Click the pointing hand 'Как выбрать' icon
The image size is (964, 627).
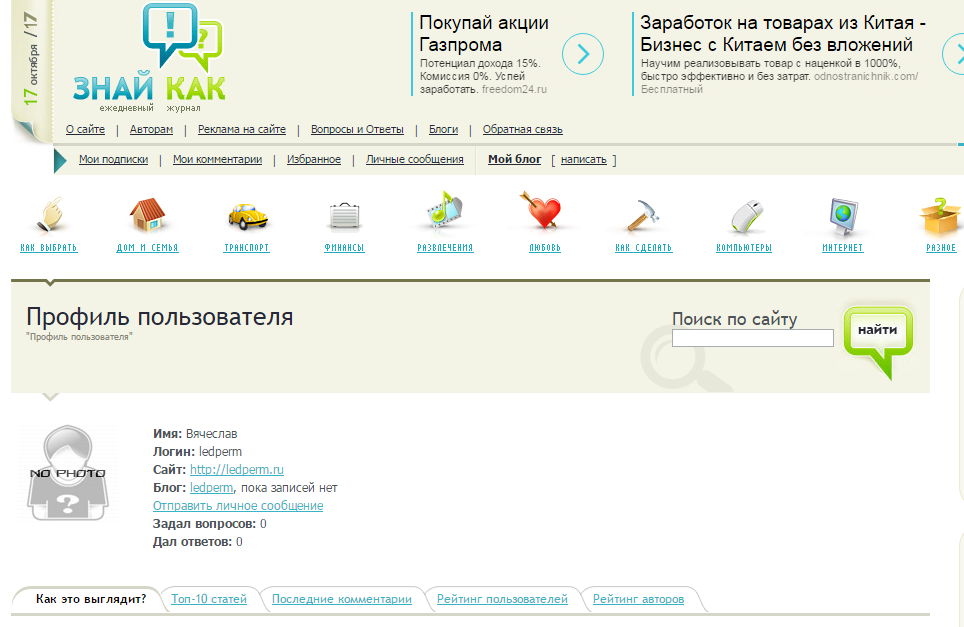(49, 214)
